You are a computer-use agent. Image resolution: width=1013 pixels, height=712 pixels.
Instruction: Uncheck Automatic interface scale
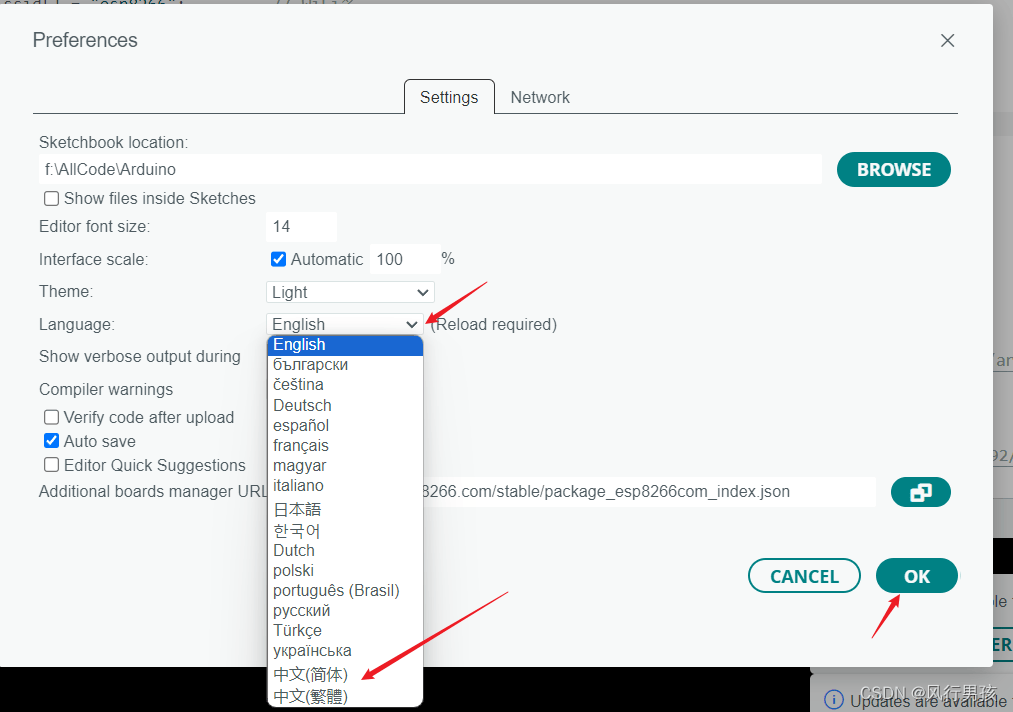(278, 258)
